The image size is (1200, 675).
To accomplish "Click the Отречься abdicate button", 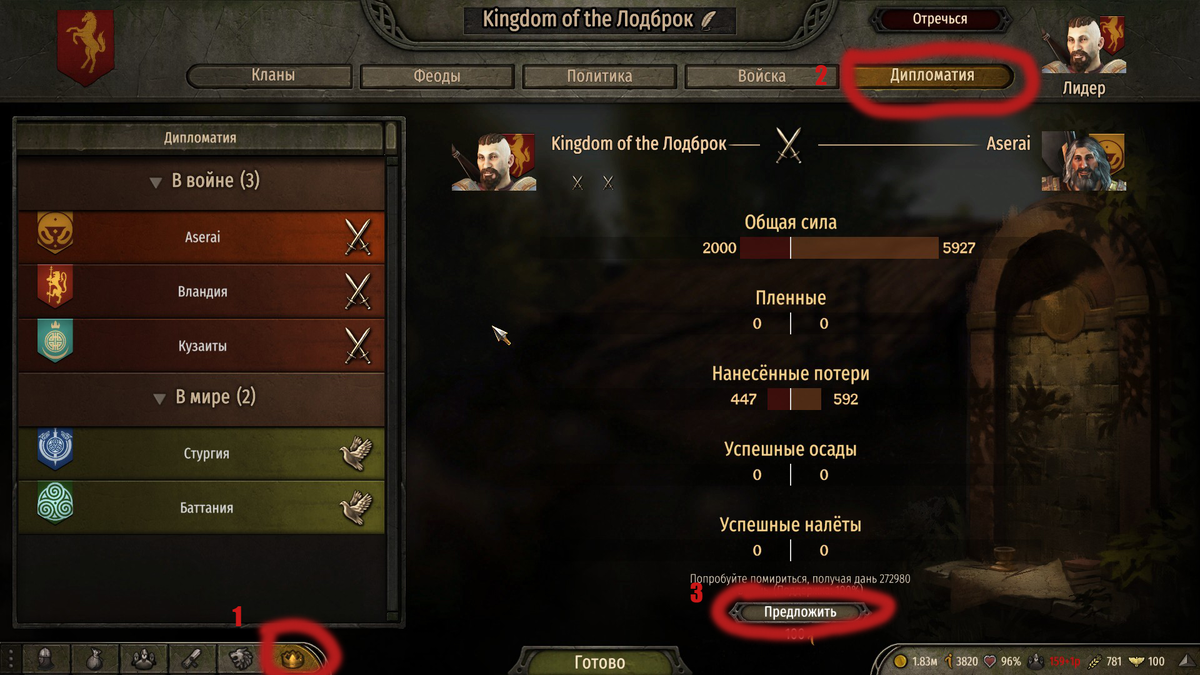I will pyautogui.click(x=940, y=19).
